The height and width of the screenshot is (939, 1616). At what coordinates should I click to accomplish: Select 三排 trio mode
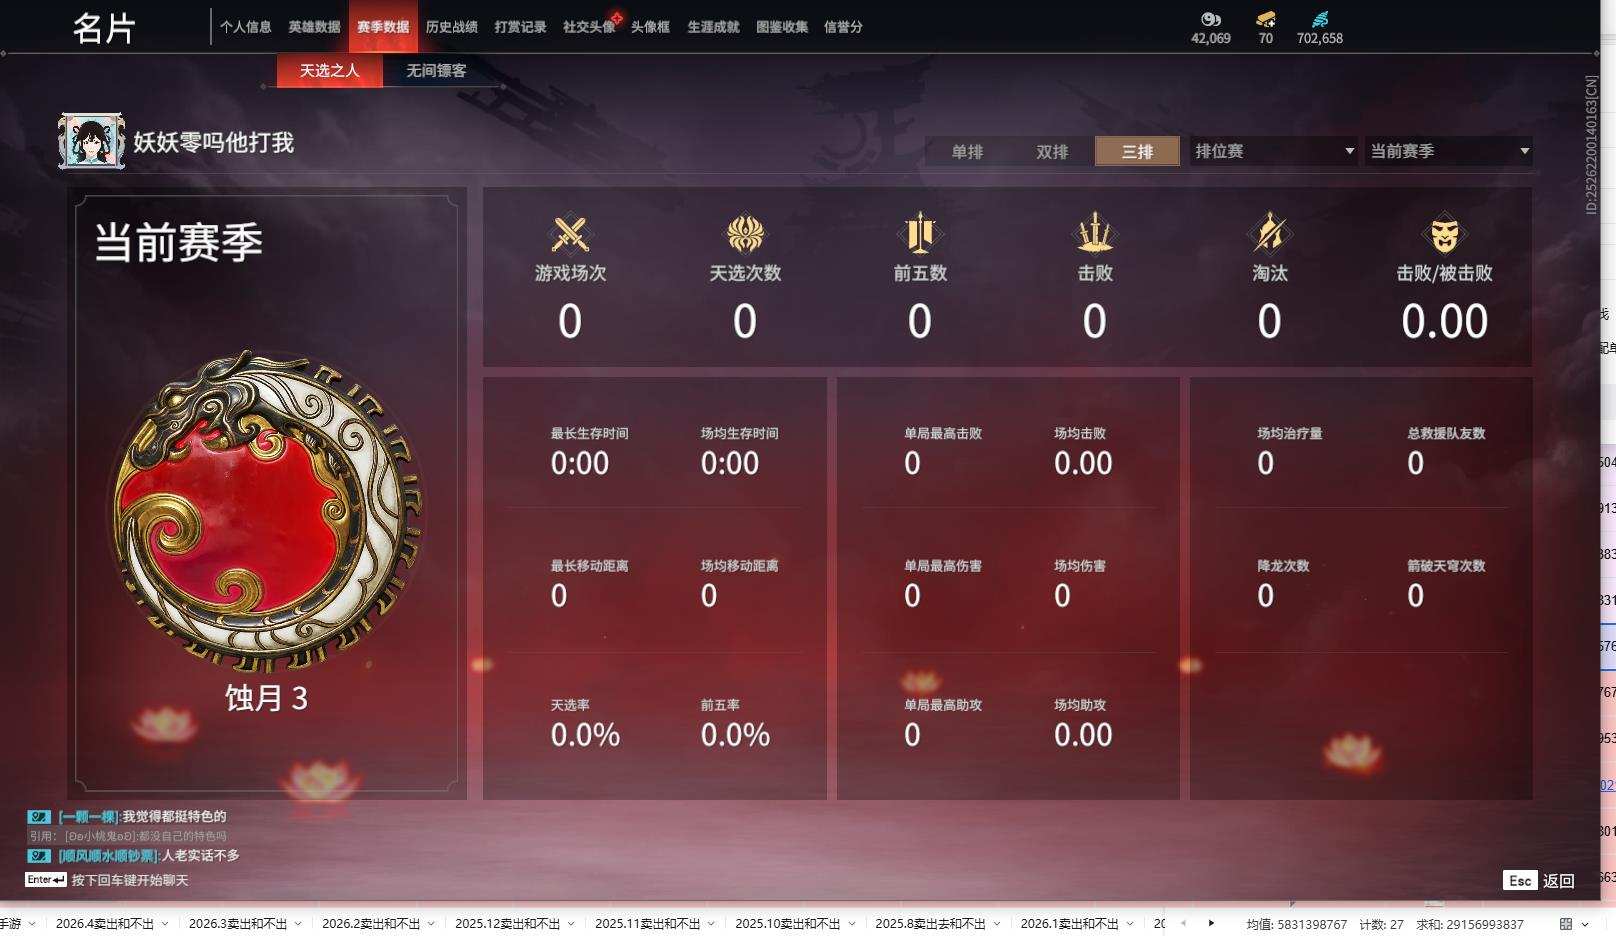(x=1137, y=152)
